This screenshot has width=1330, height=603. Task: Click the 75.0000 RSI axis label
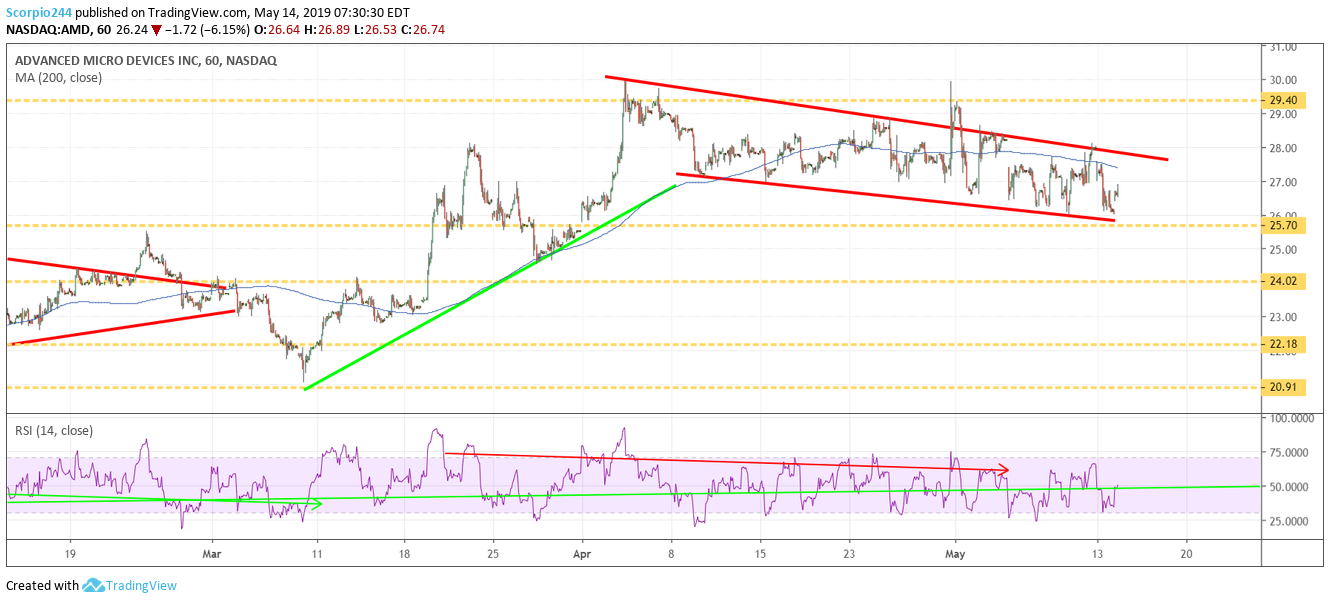tap(1290, 453)
